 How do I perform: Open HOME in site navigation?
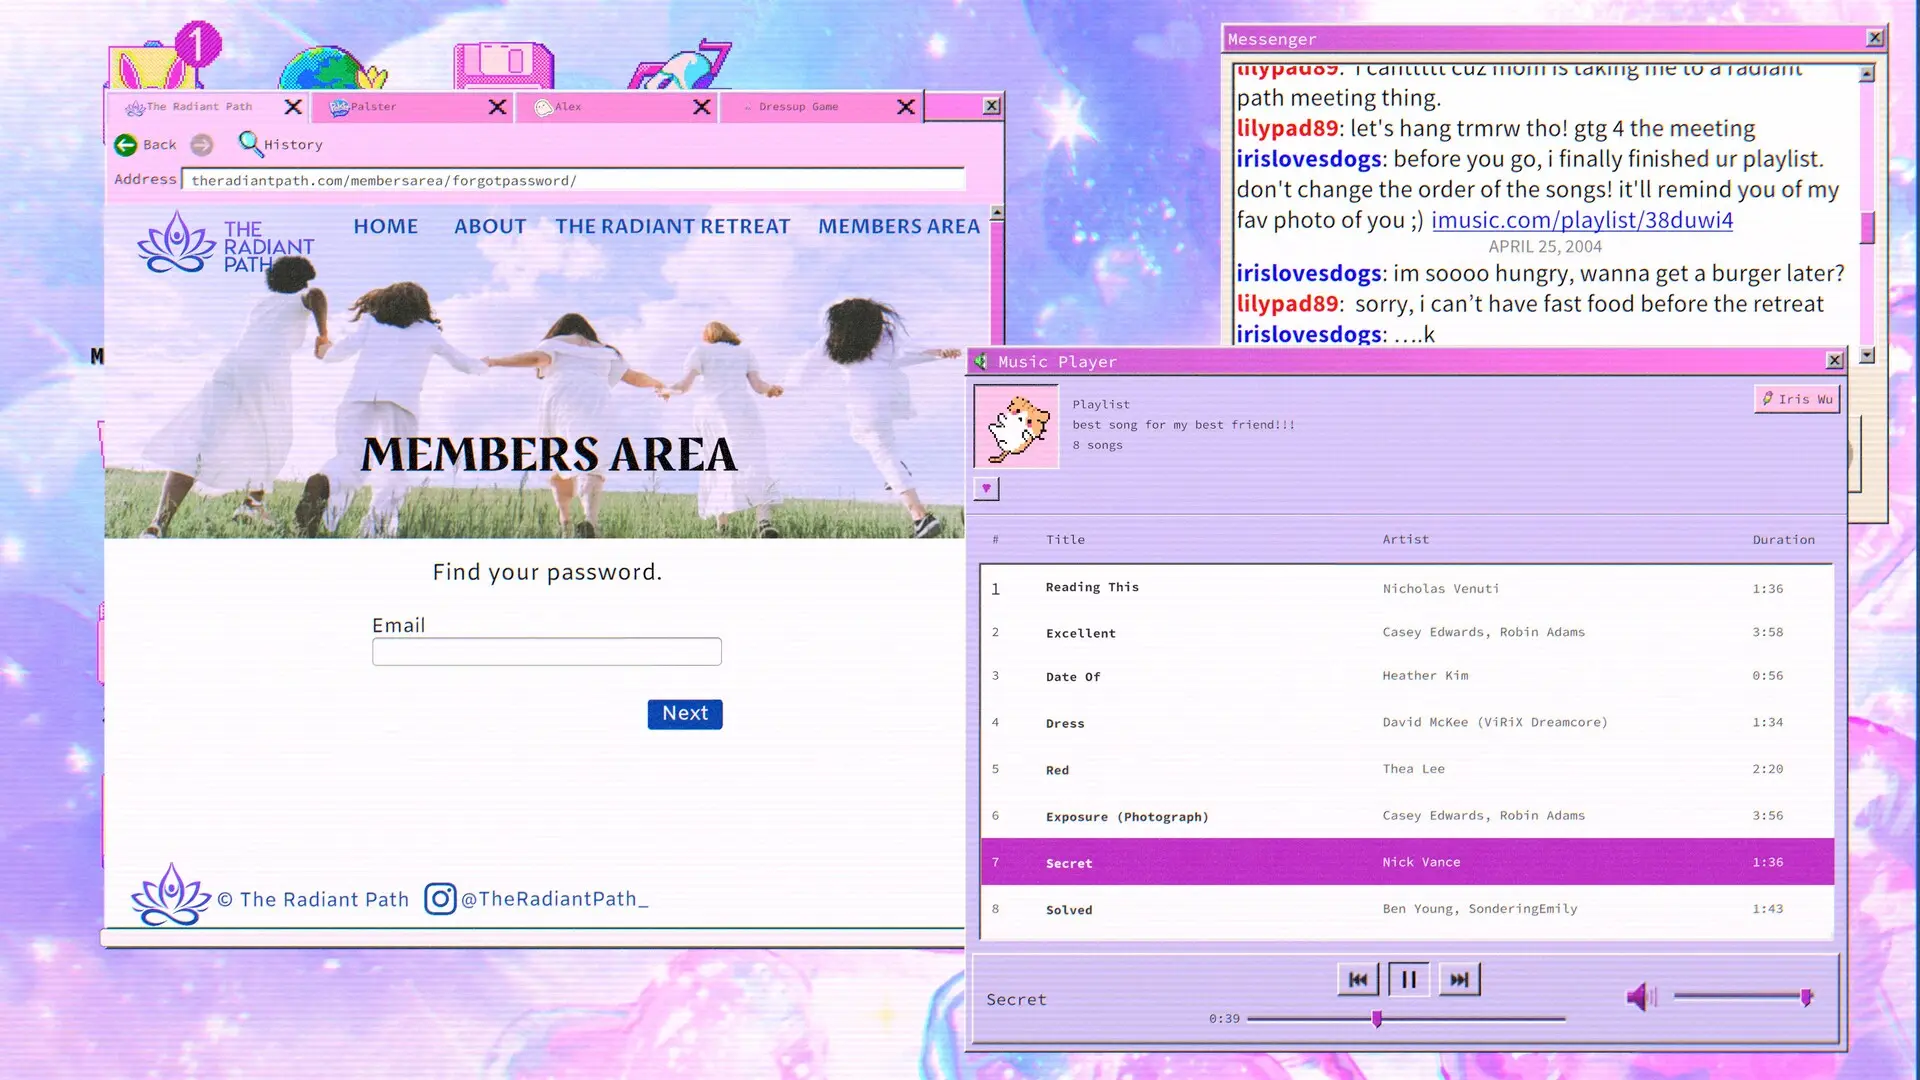coord(386,227)
